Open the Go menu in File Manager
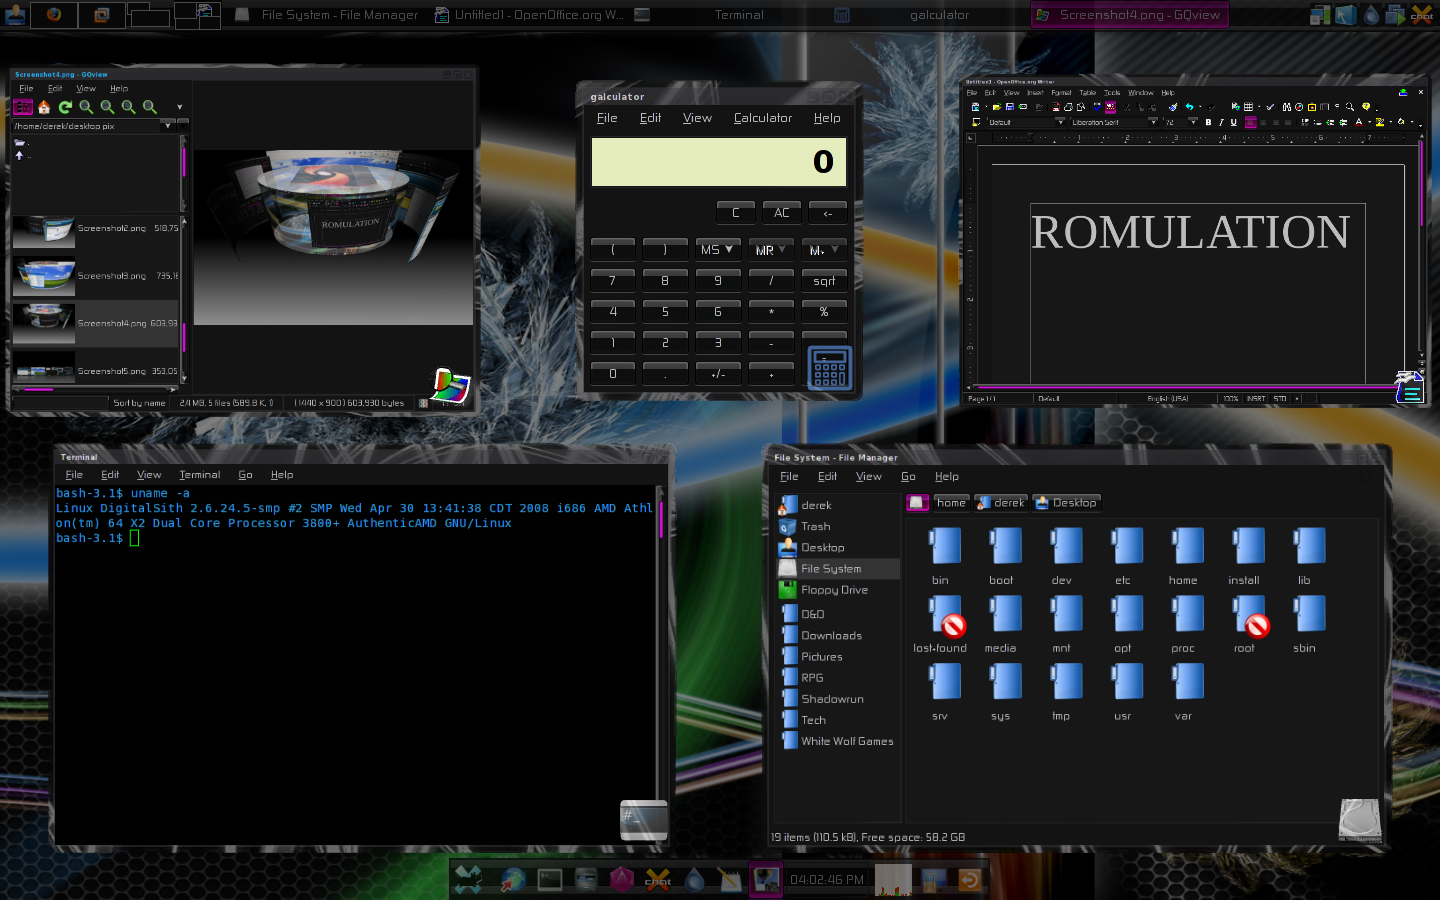The height and width of the screenshot is (900, 1440). tap(908, 477)
